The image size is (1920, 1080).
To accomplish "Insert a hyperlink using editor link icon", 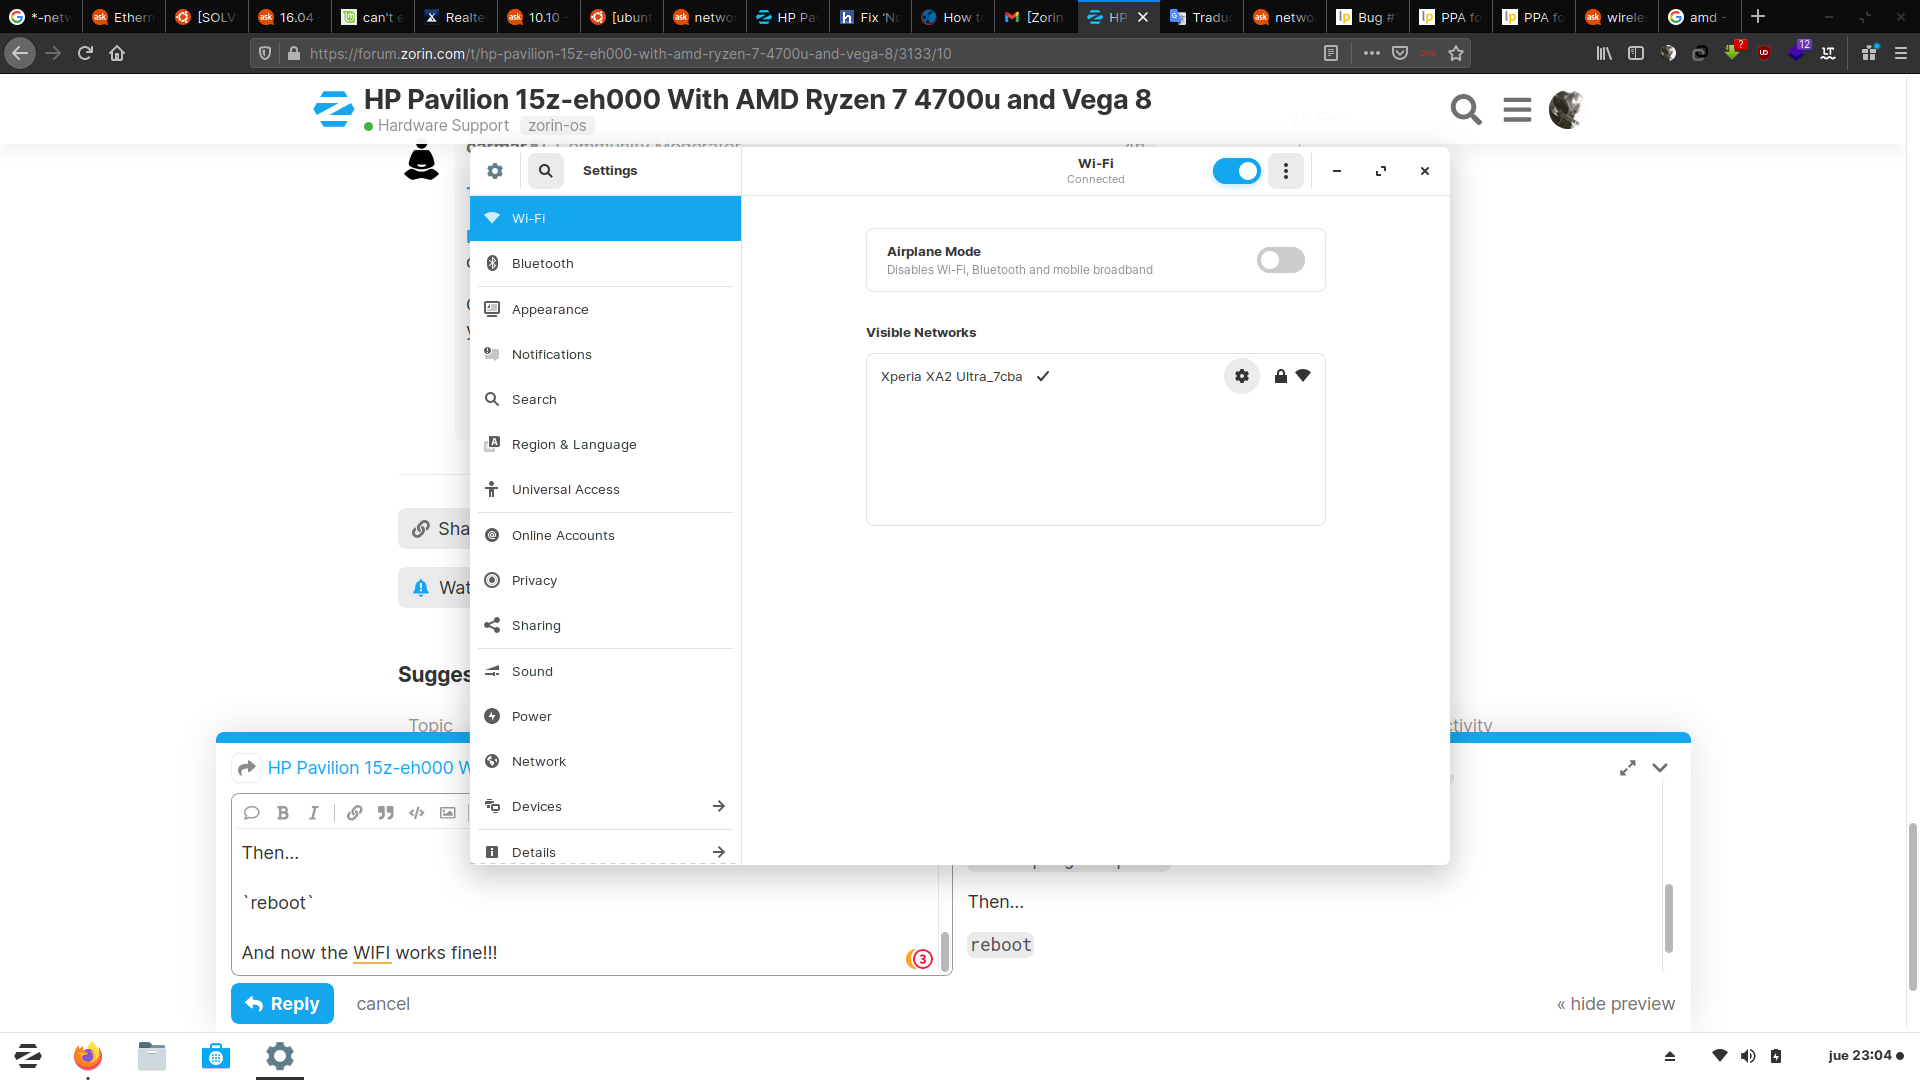I will [354, 813].
